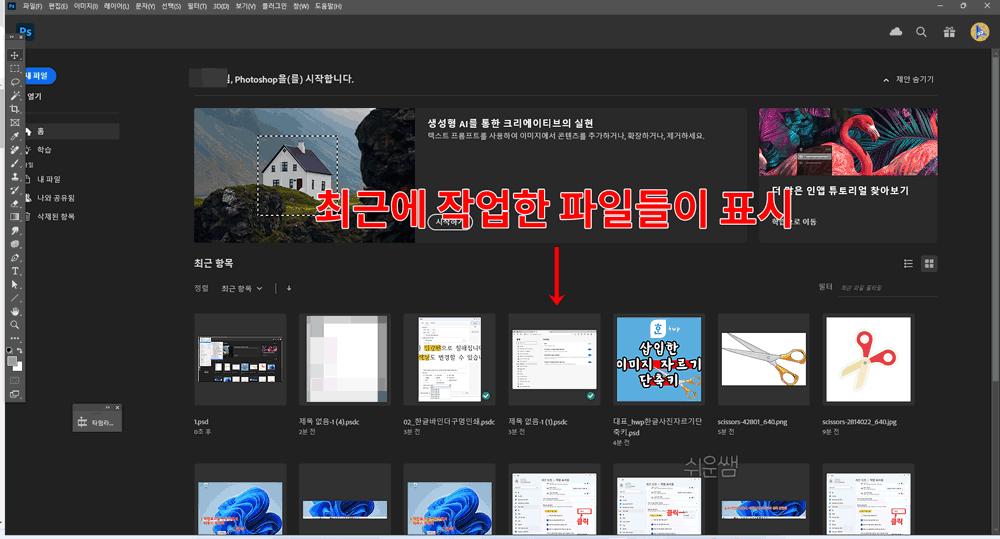Close the 타임라인 floating panel
1000x539 pixels.
pos(117,408)
